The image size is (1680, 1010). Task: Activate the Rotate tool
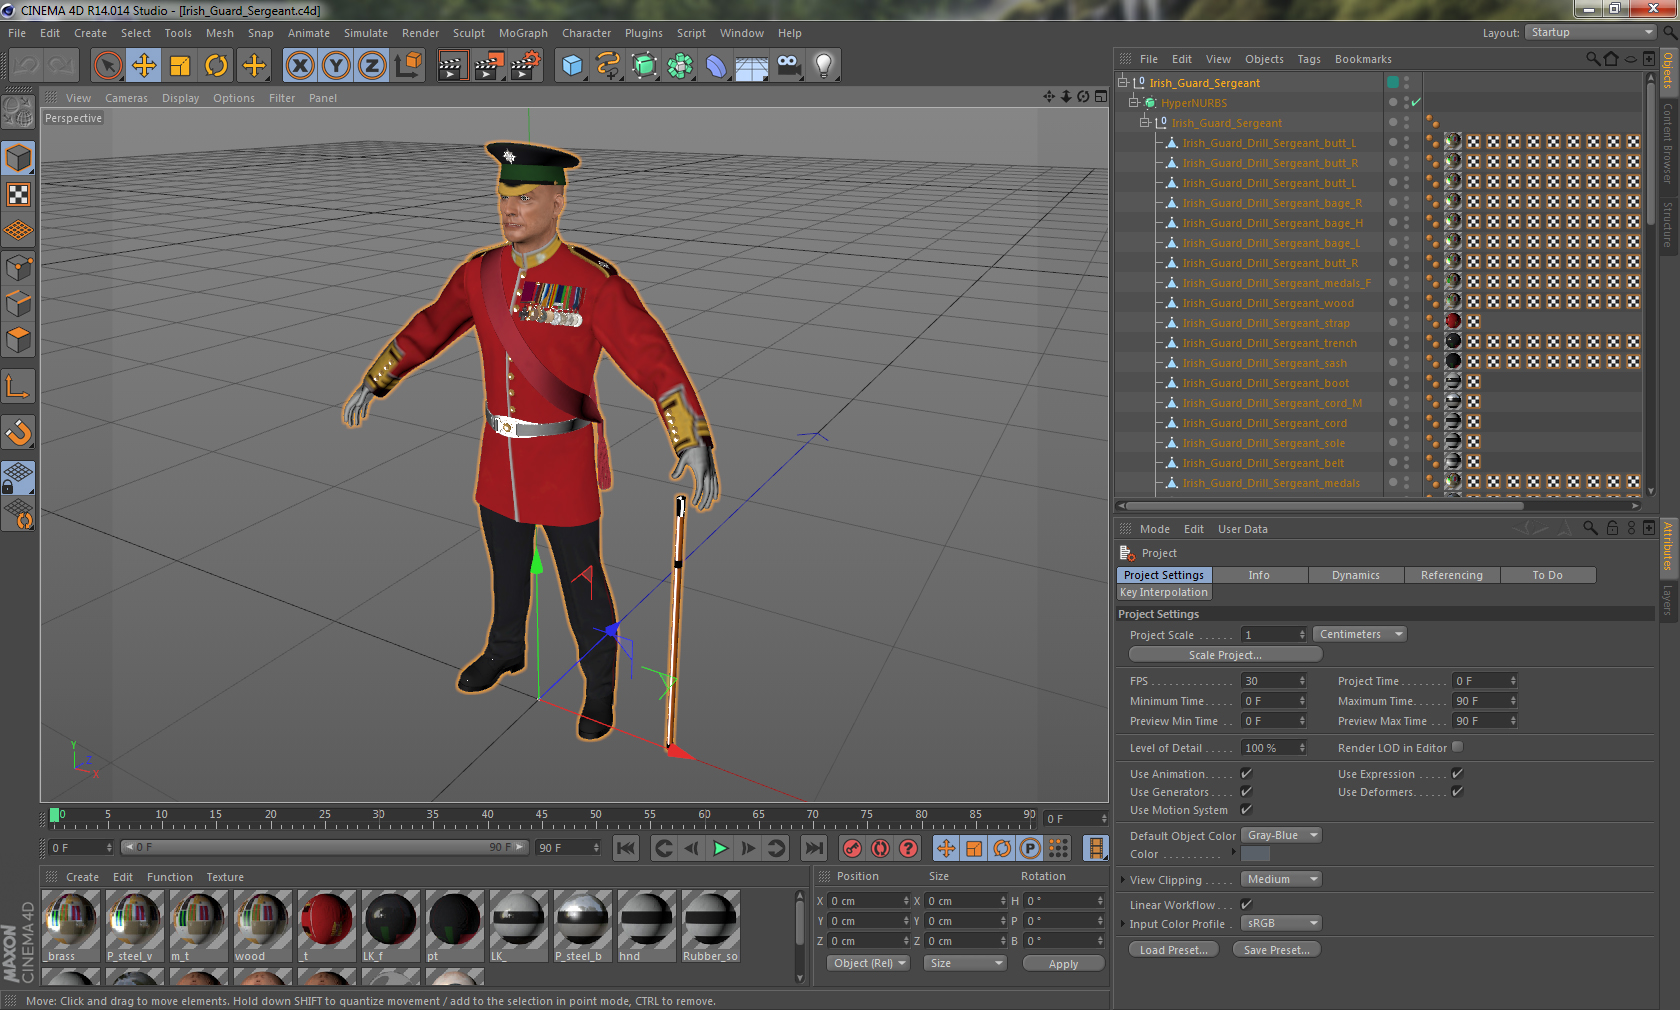click(x=216, y=66)
